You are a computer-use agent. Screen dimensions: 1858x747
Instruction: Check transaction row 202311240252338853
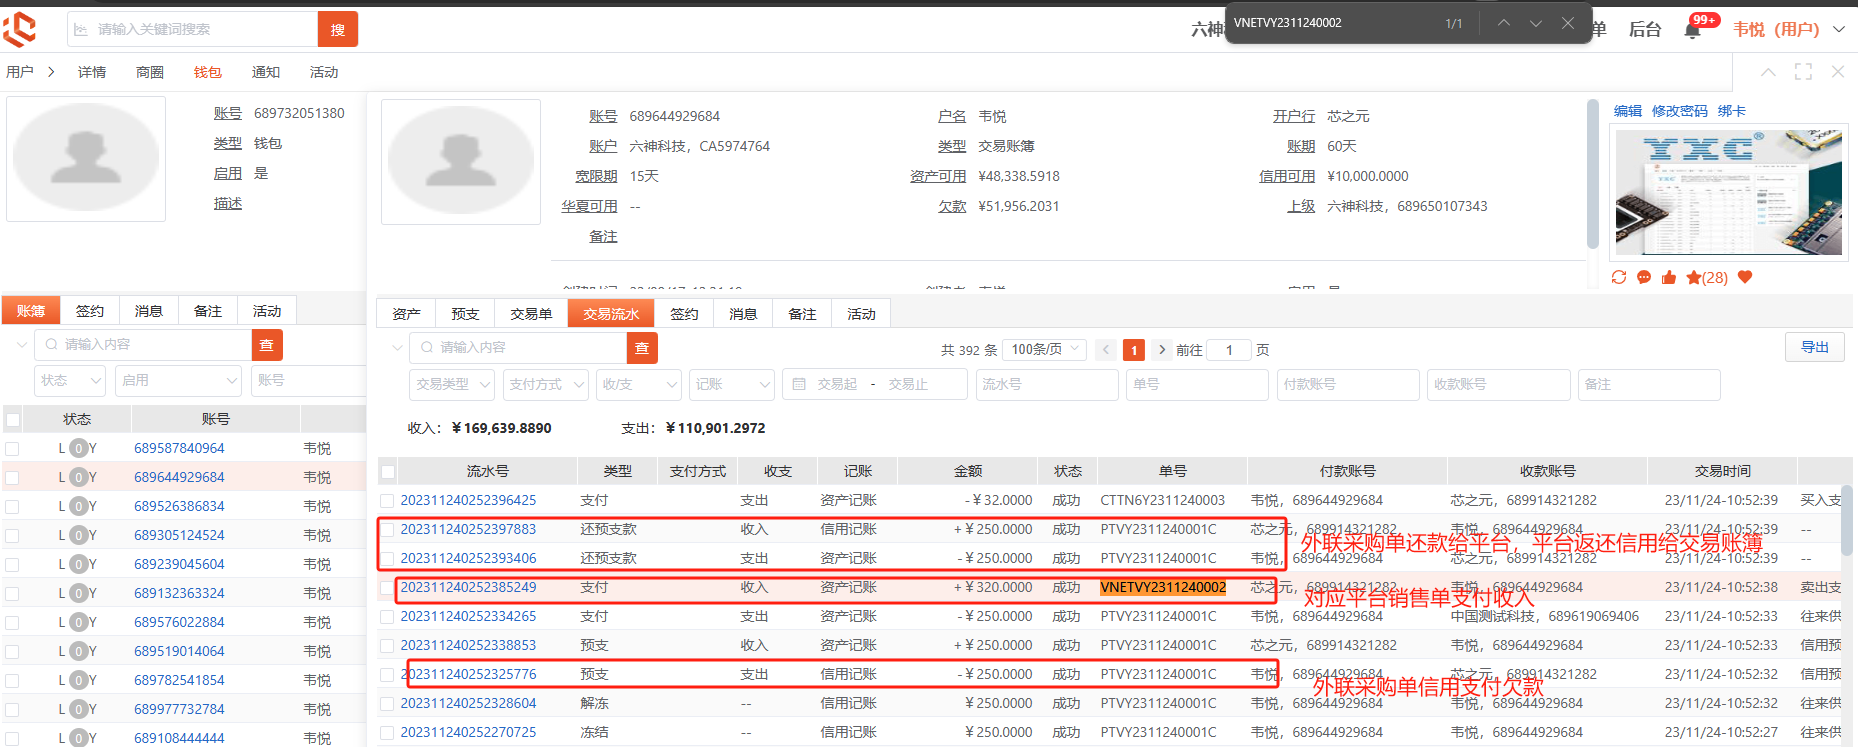[387, 646]
